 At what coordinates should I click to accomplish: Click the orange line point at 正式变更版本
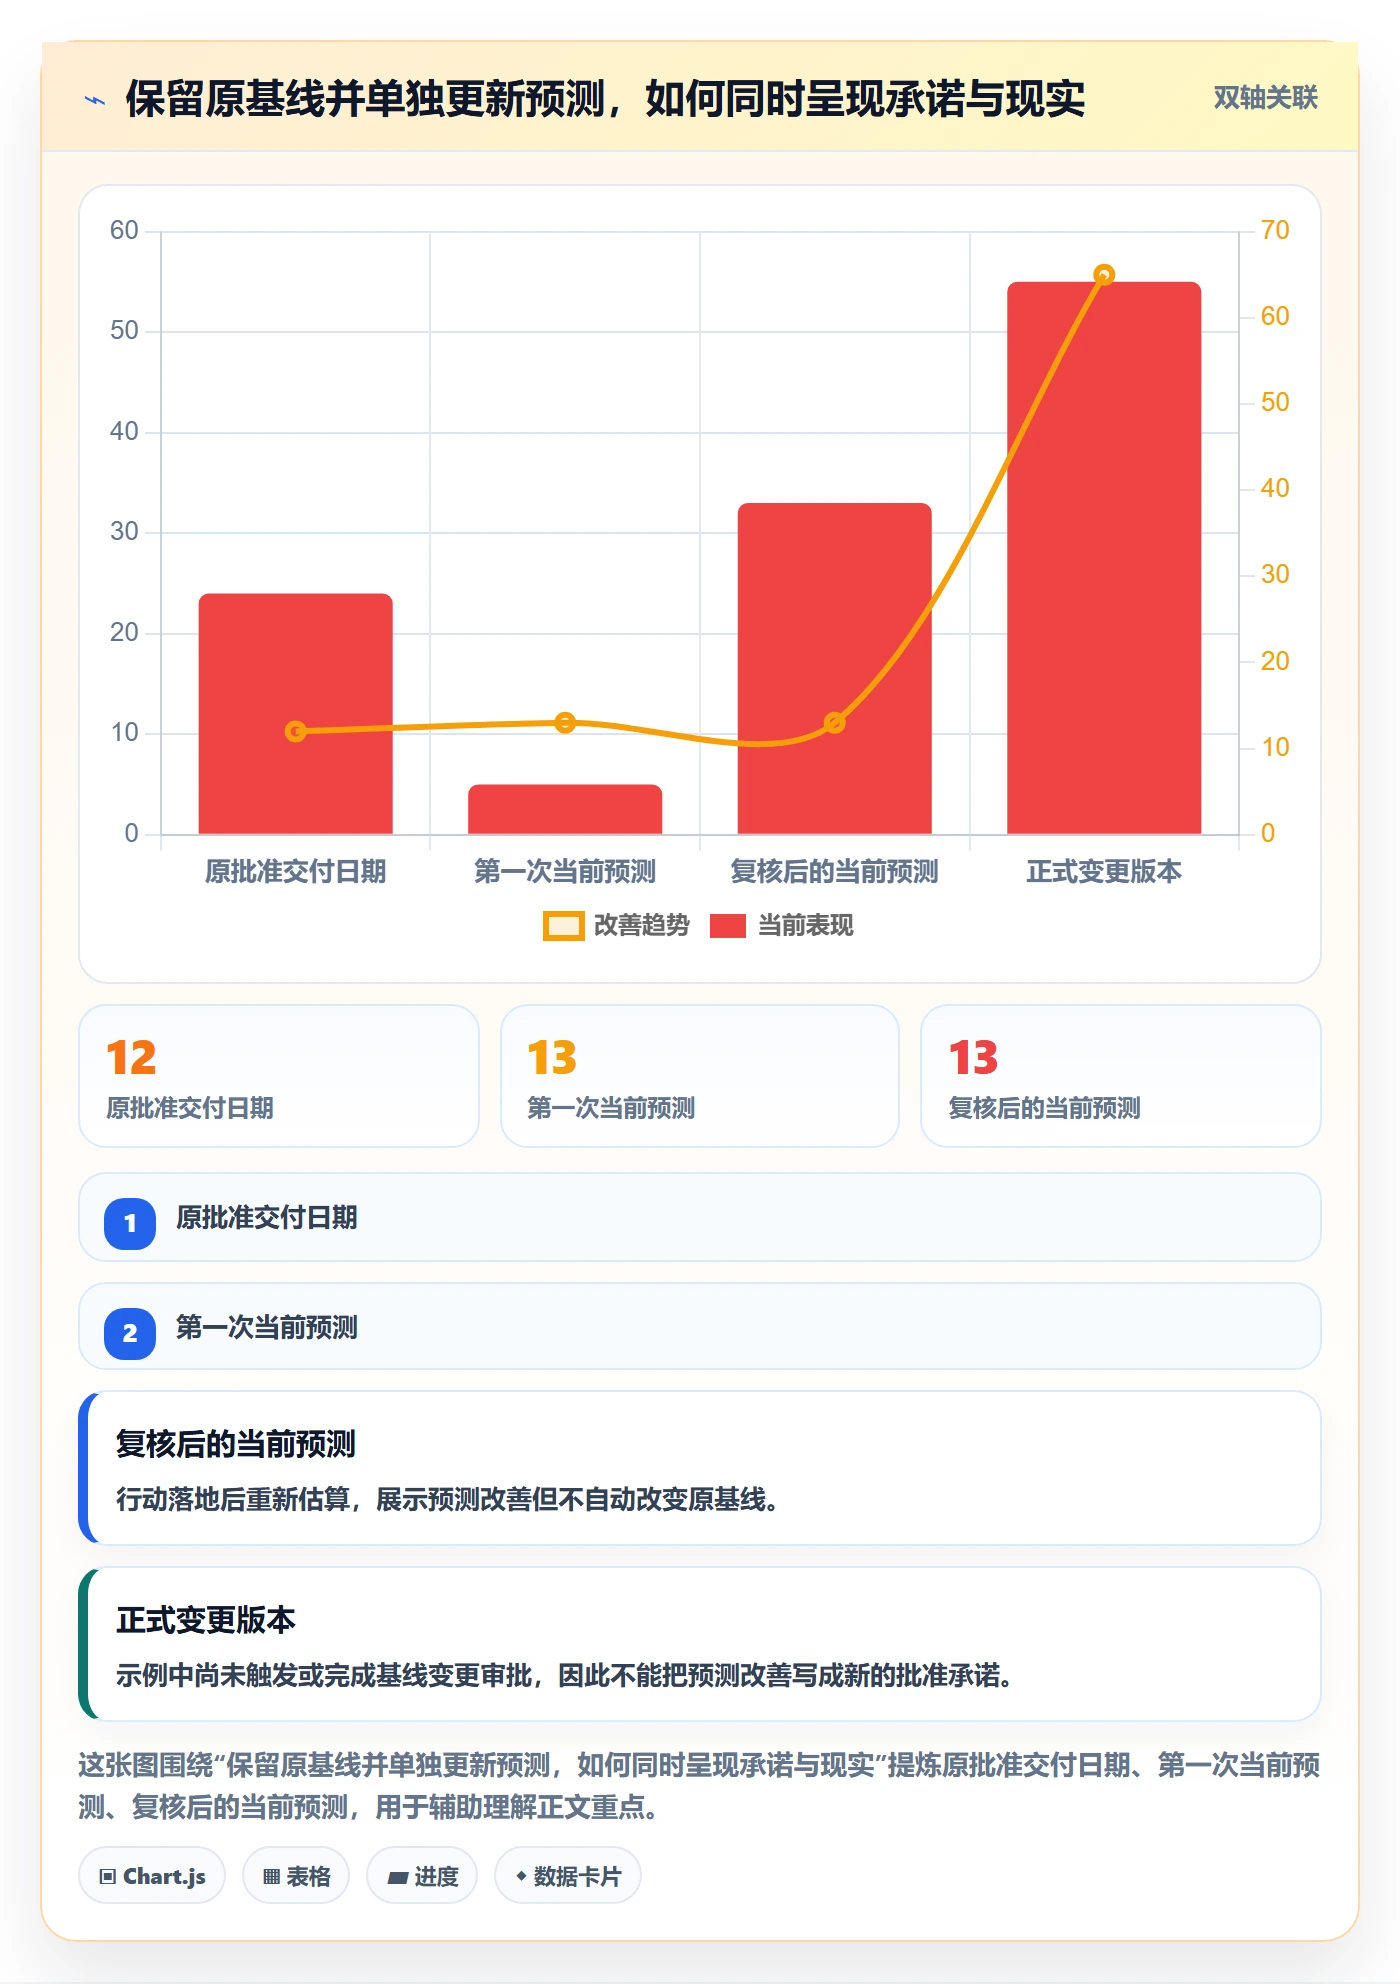(x=1104, y=275)
